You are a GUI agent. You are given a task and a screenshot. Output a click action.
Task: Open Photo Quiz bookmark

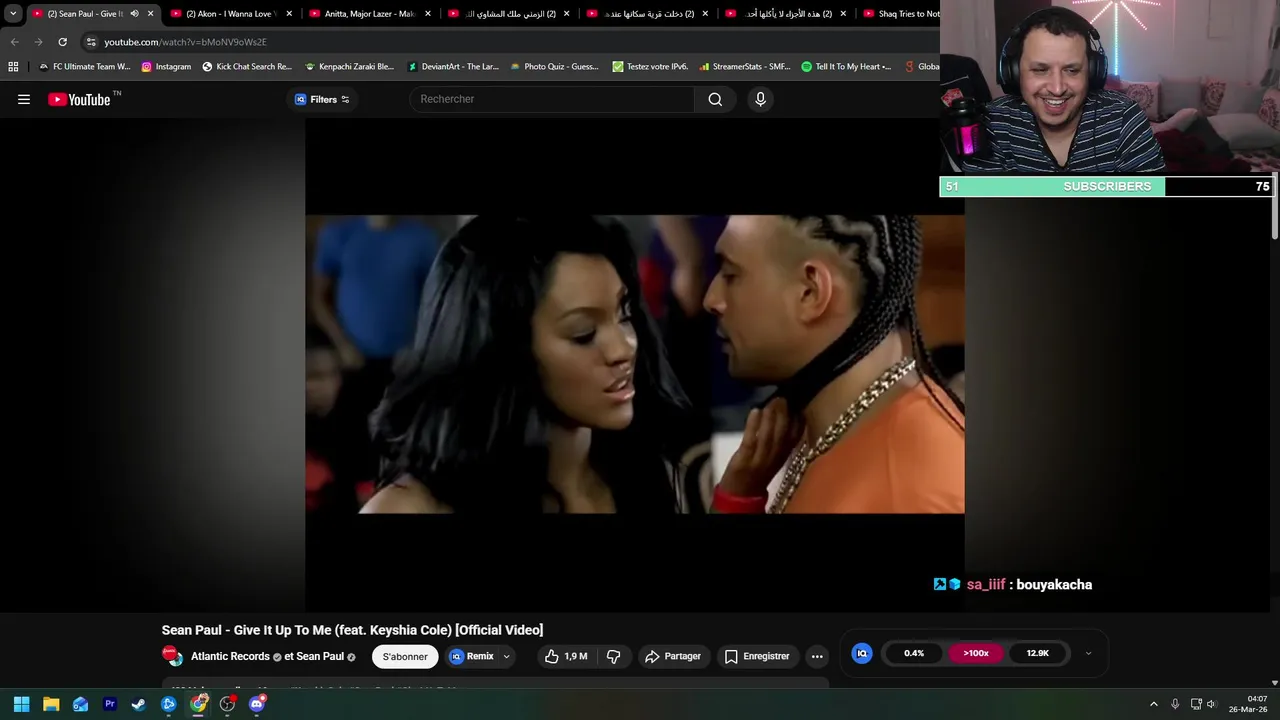554,67
